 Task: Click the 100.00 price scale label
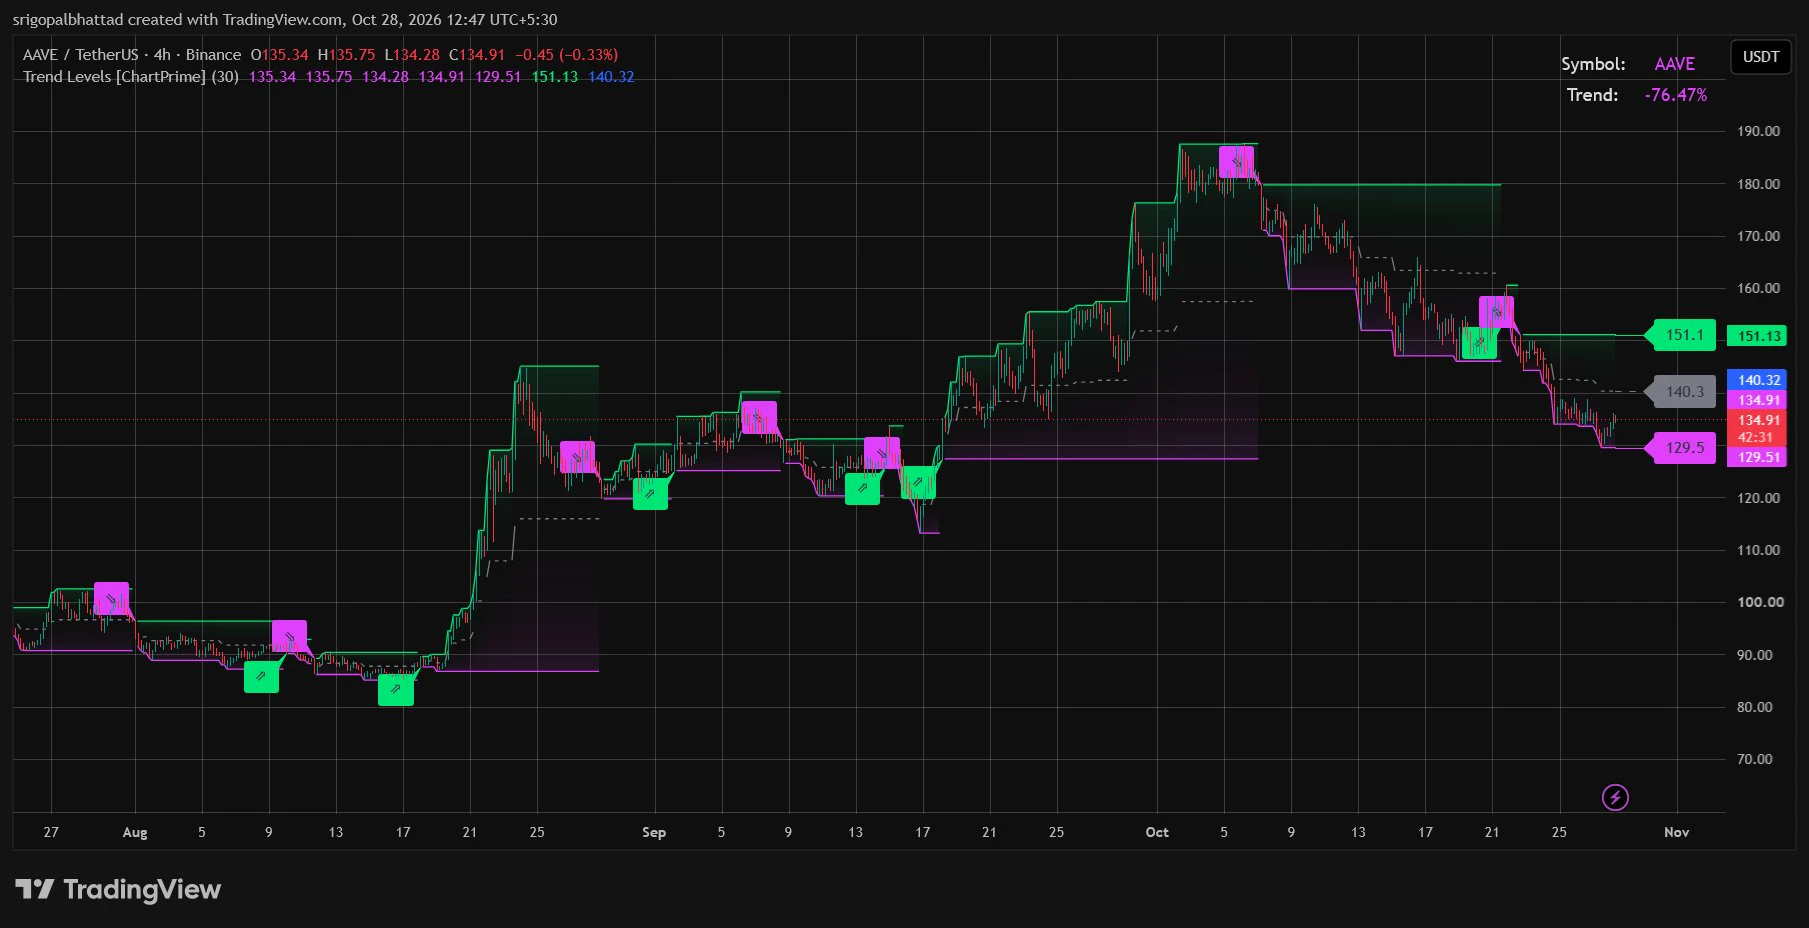coord(1758,602)
